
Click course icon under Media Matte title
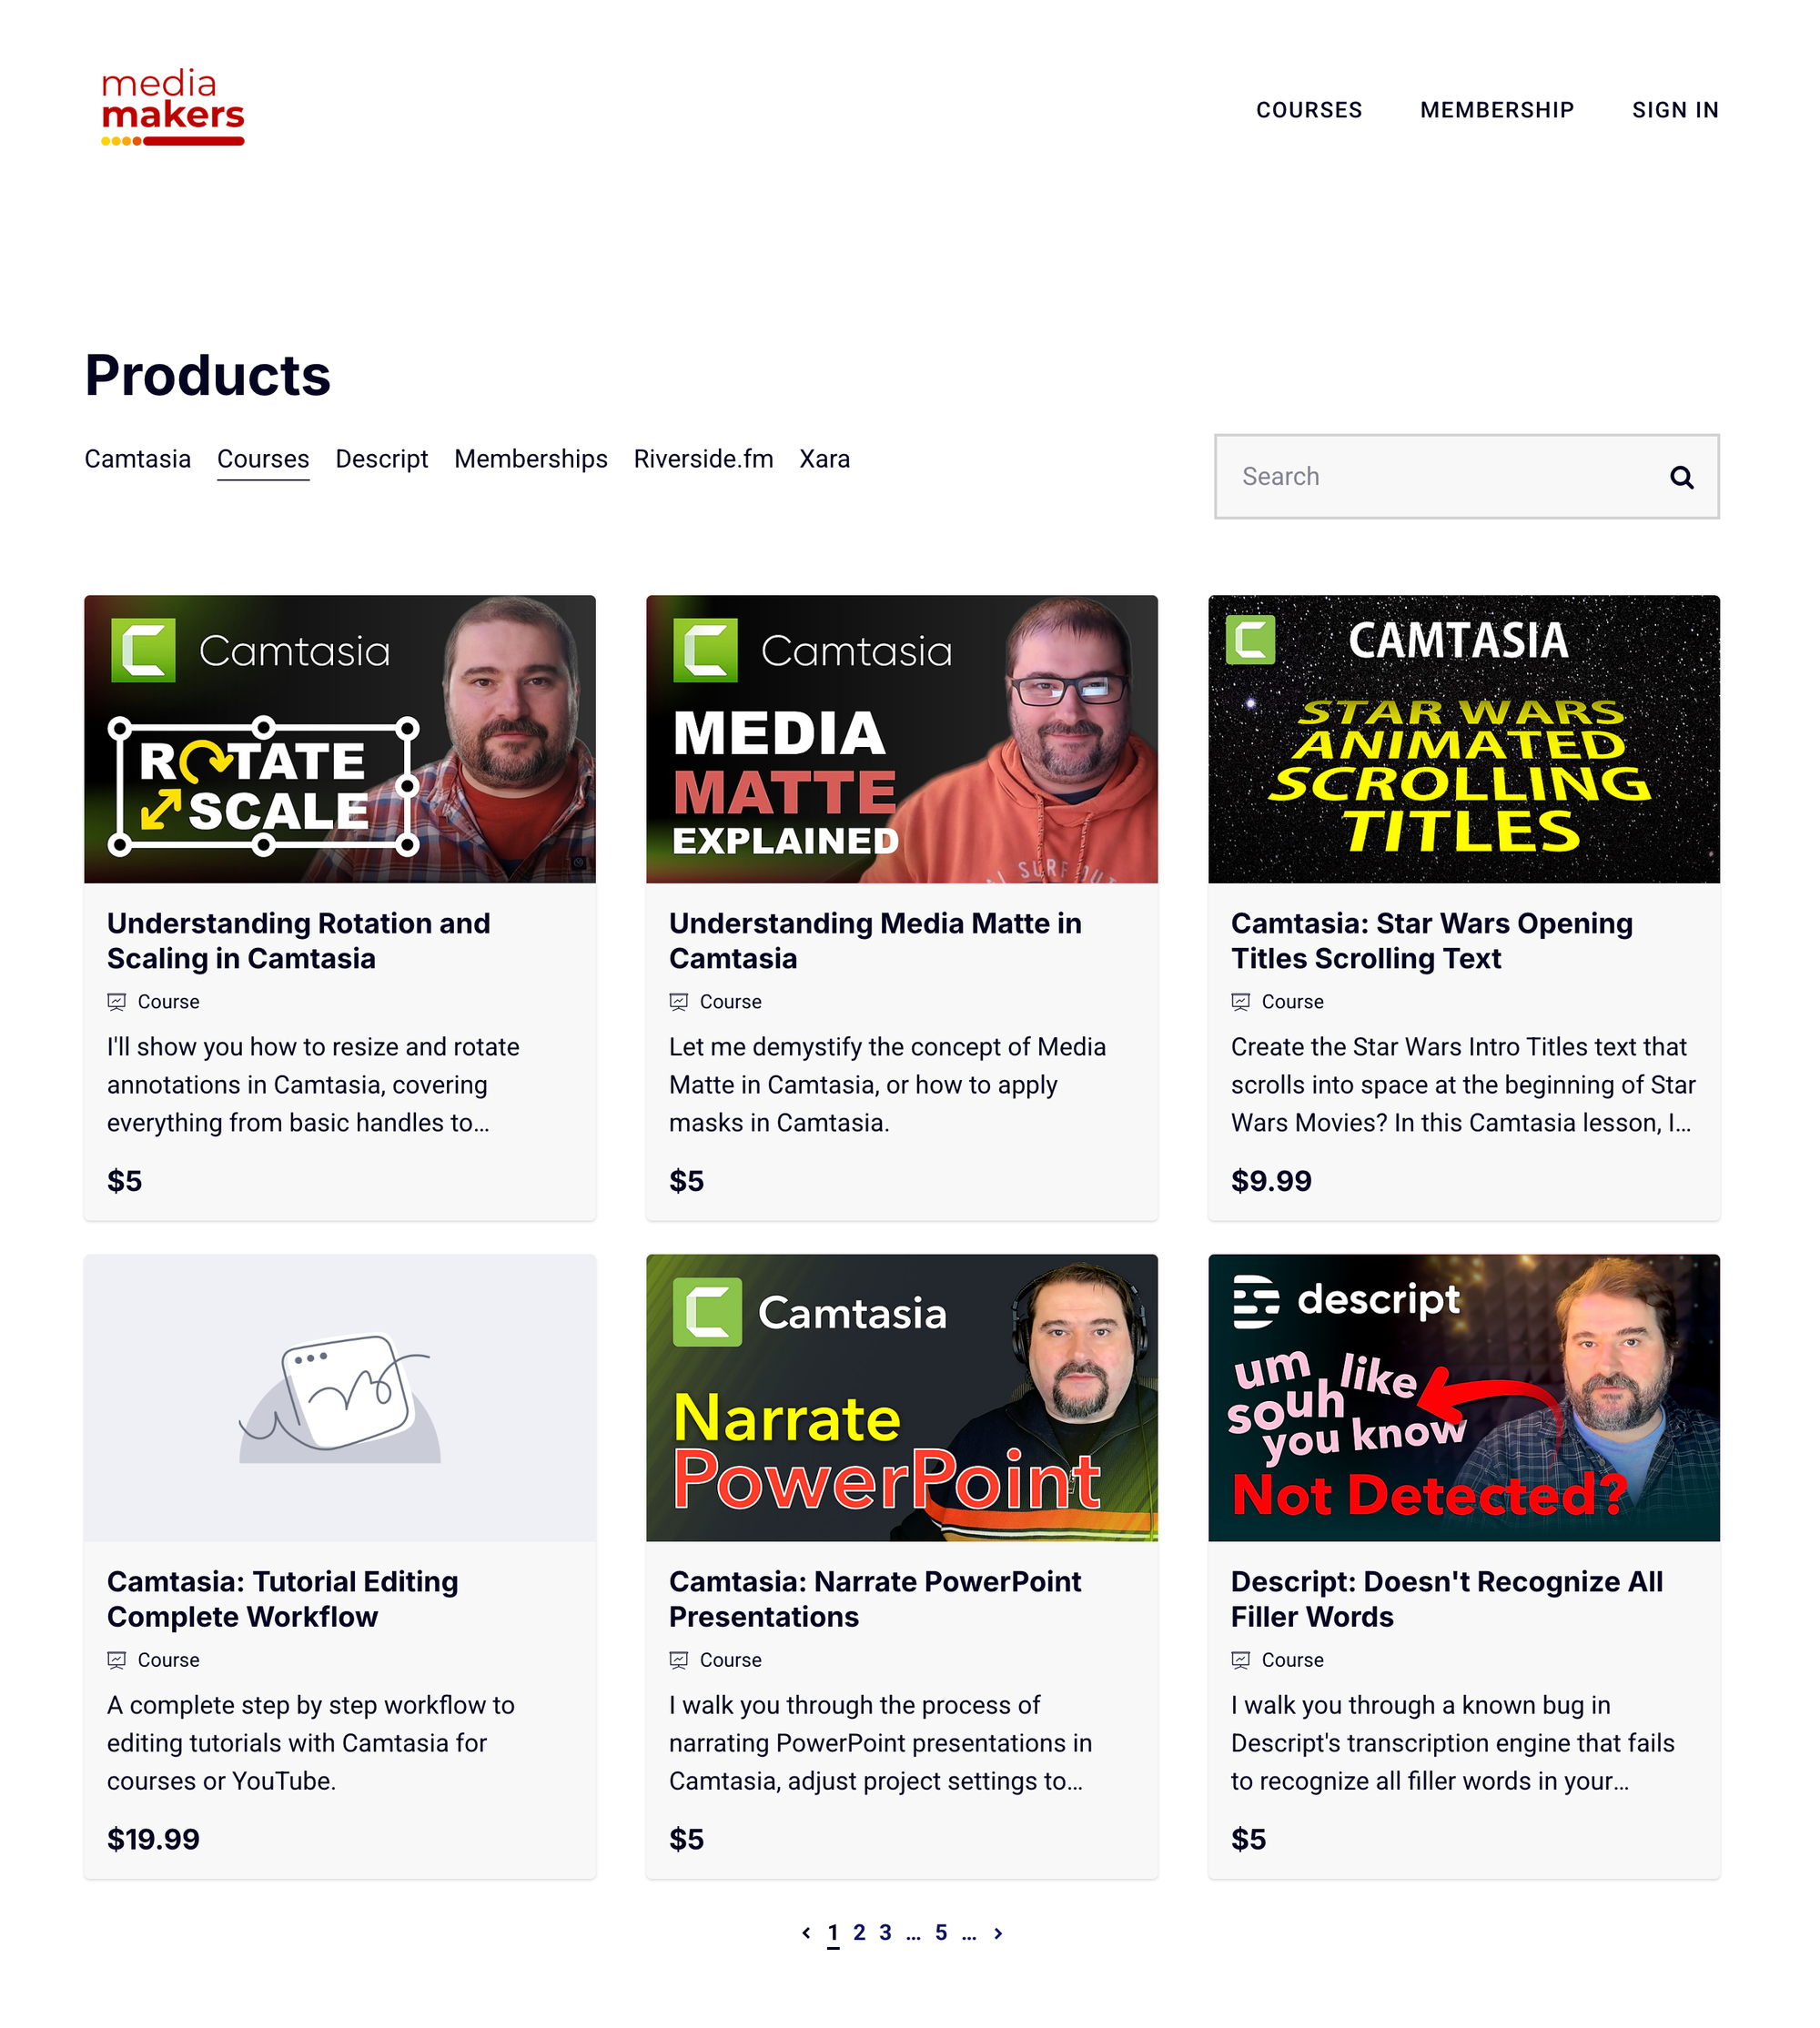(x=678, y=1001)
